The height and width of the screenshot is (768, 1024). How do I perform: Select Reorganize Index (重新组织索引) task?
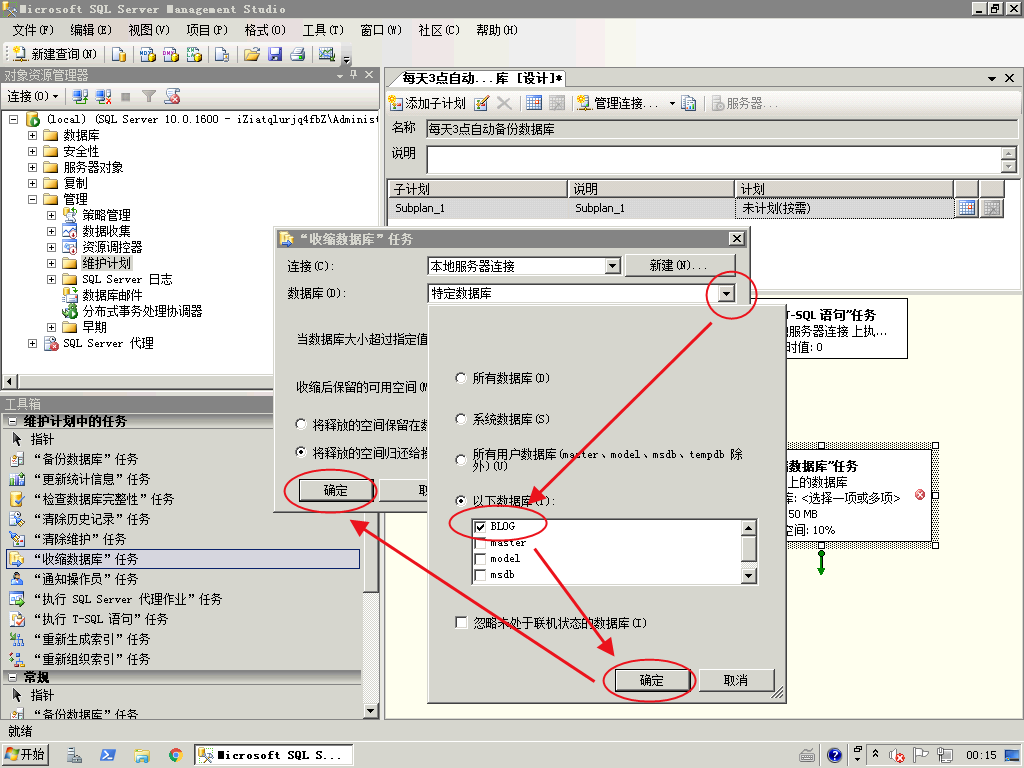[91, 659]
